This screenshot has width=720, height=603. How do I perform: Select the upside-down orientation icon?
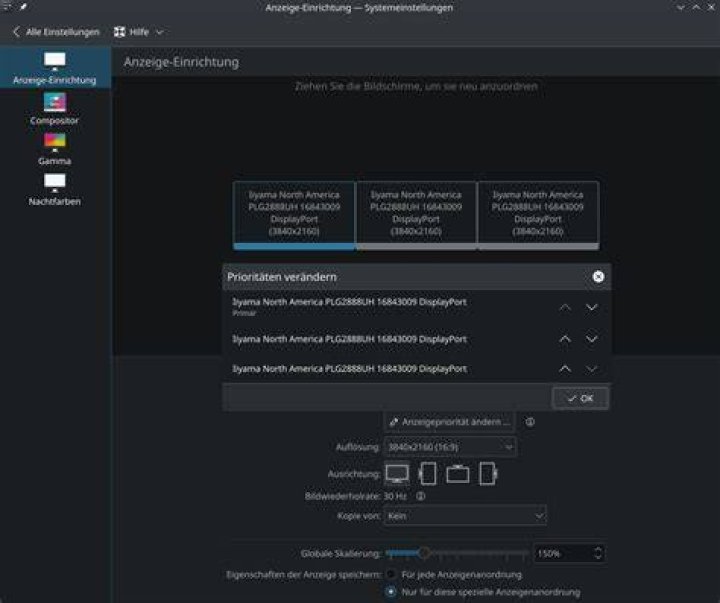[458, 473]
